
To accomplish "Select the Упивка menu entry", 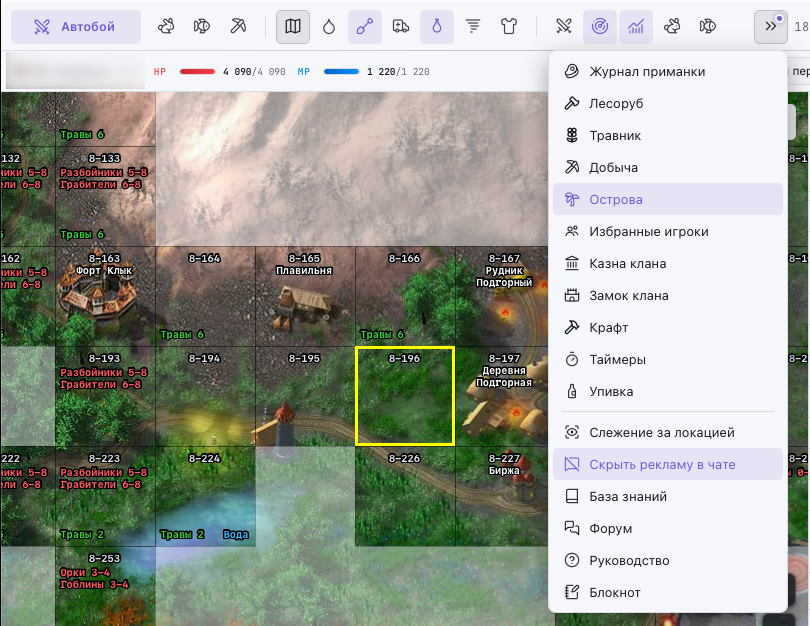I will click(x=668, y=392).
